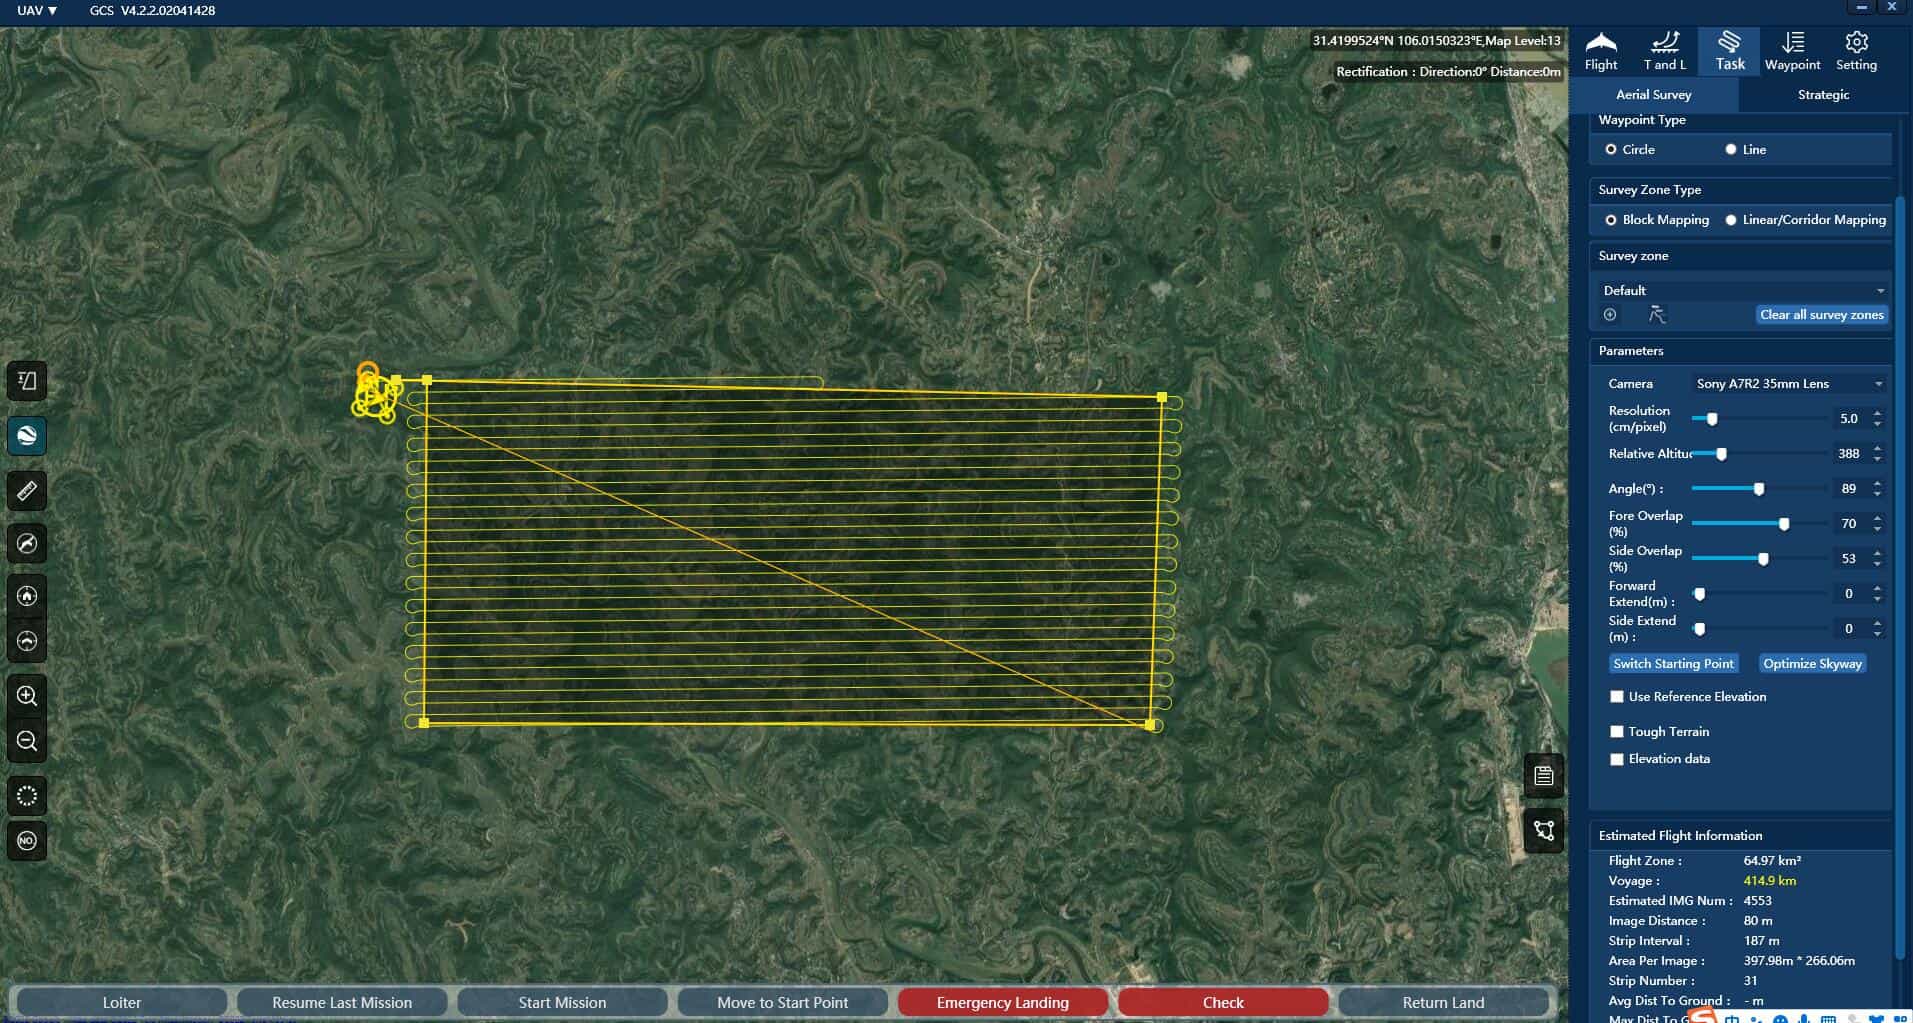Zoom out of the map
1913x1023 pixels.
27,742
